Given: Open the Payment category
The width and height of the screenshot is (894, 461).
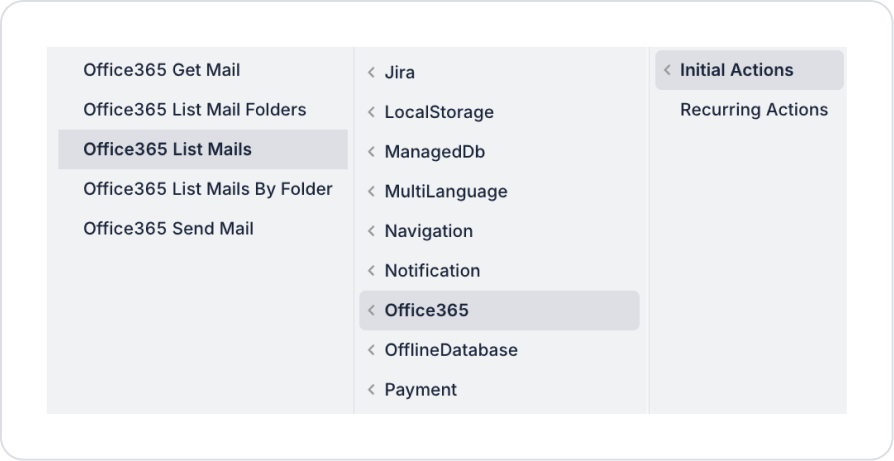Looking at the screenshot, I should [499, 390].
